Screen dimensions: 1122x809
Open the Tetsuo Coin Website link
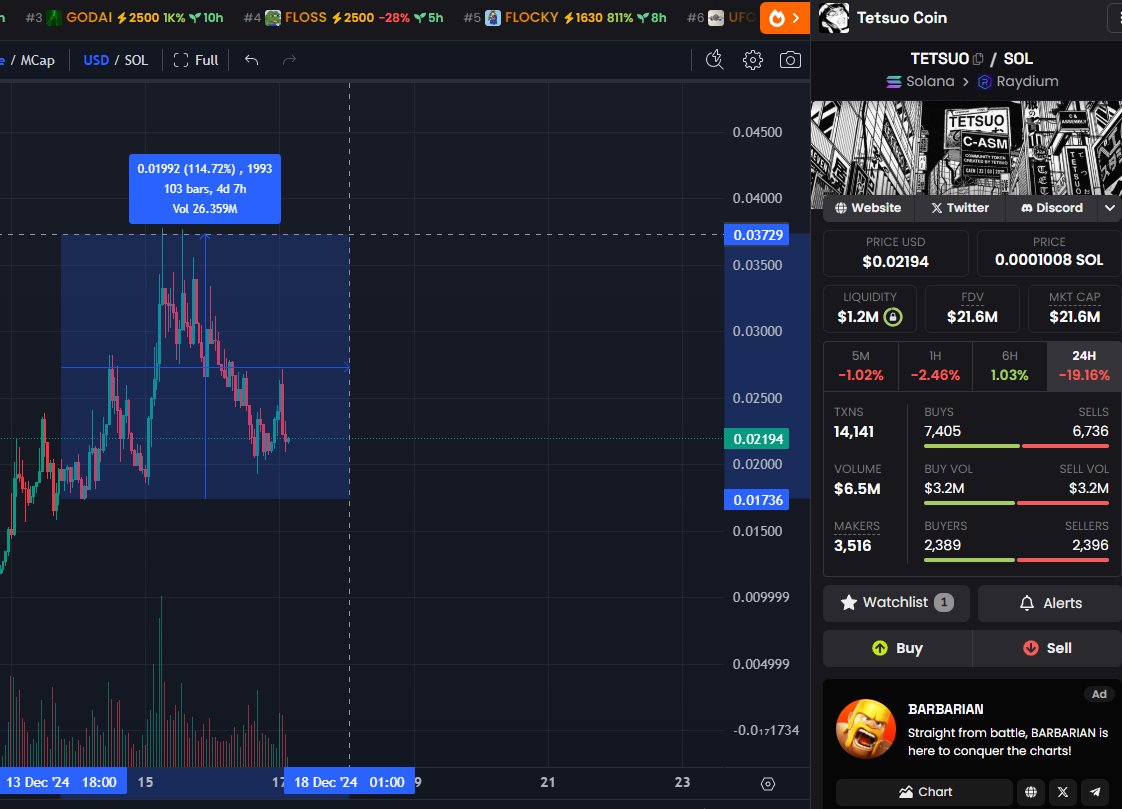tap(867, 208)
